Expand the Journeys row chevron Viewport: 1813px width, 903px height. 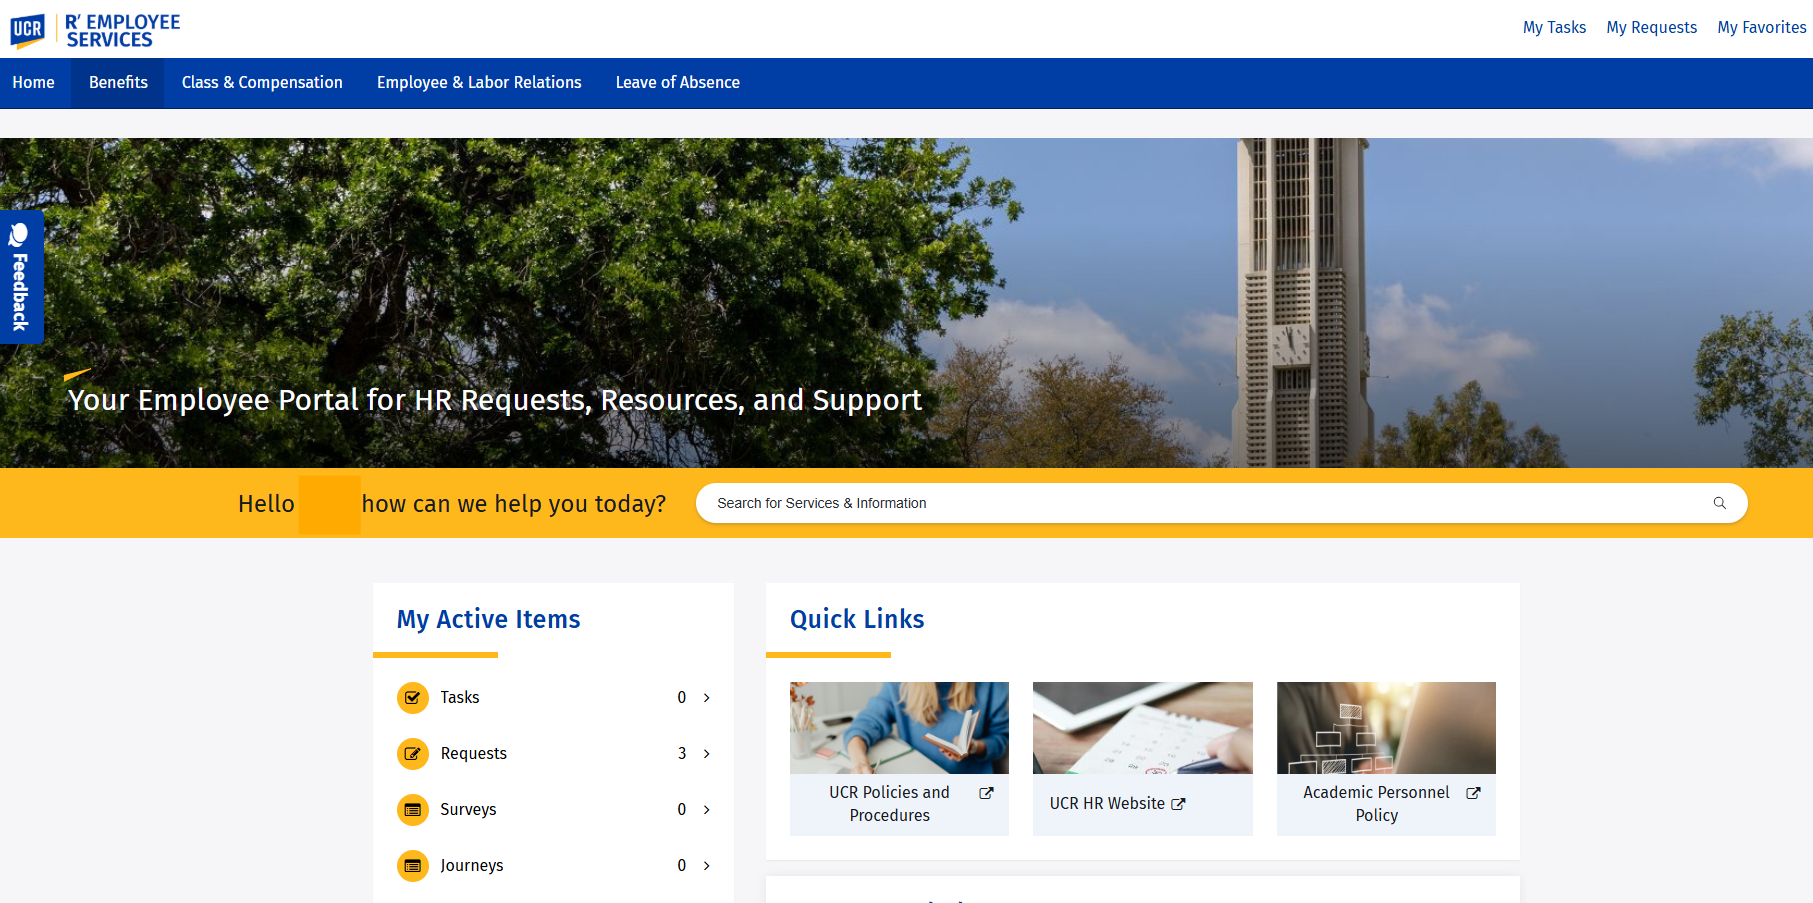pyautogui.click(x=706, y=866)
